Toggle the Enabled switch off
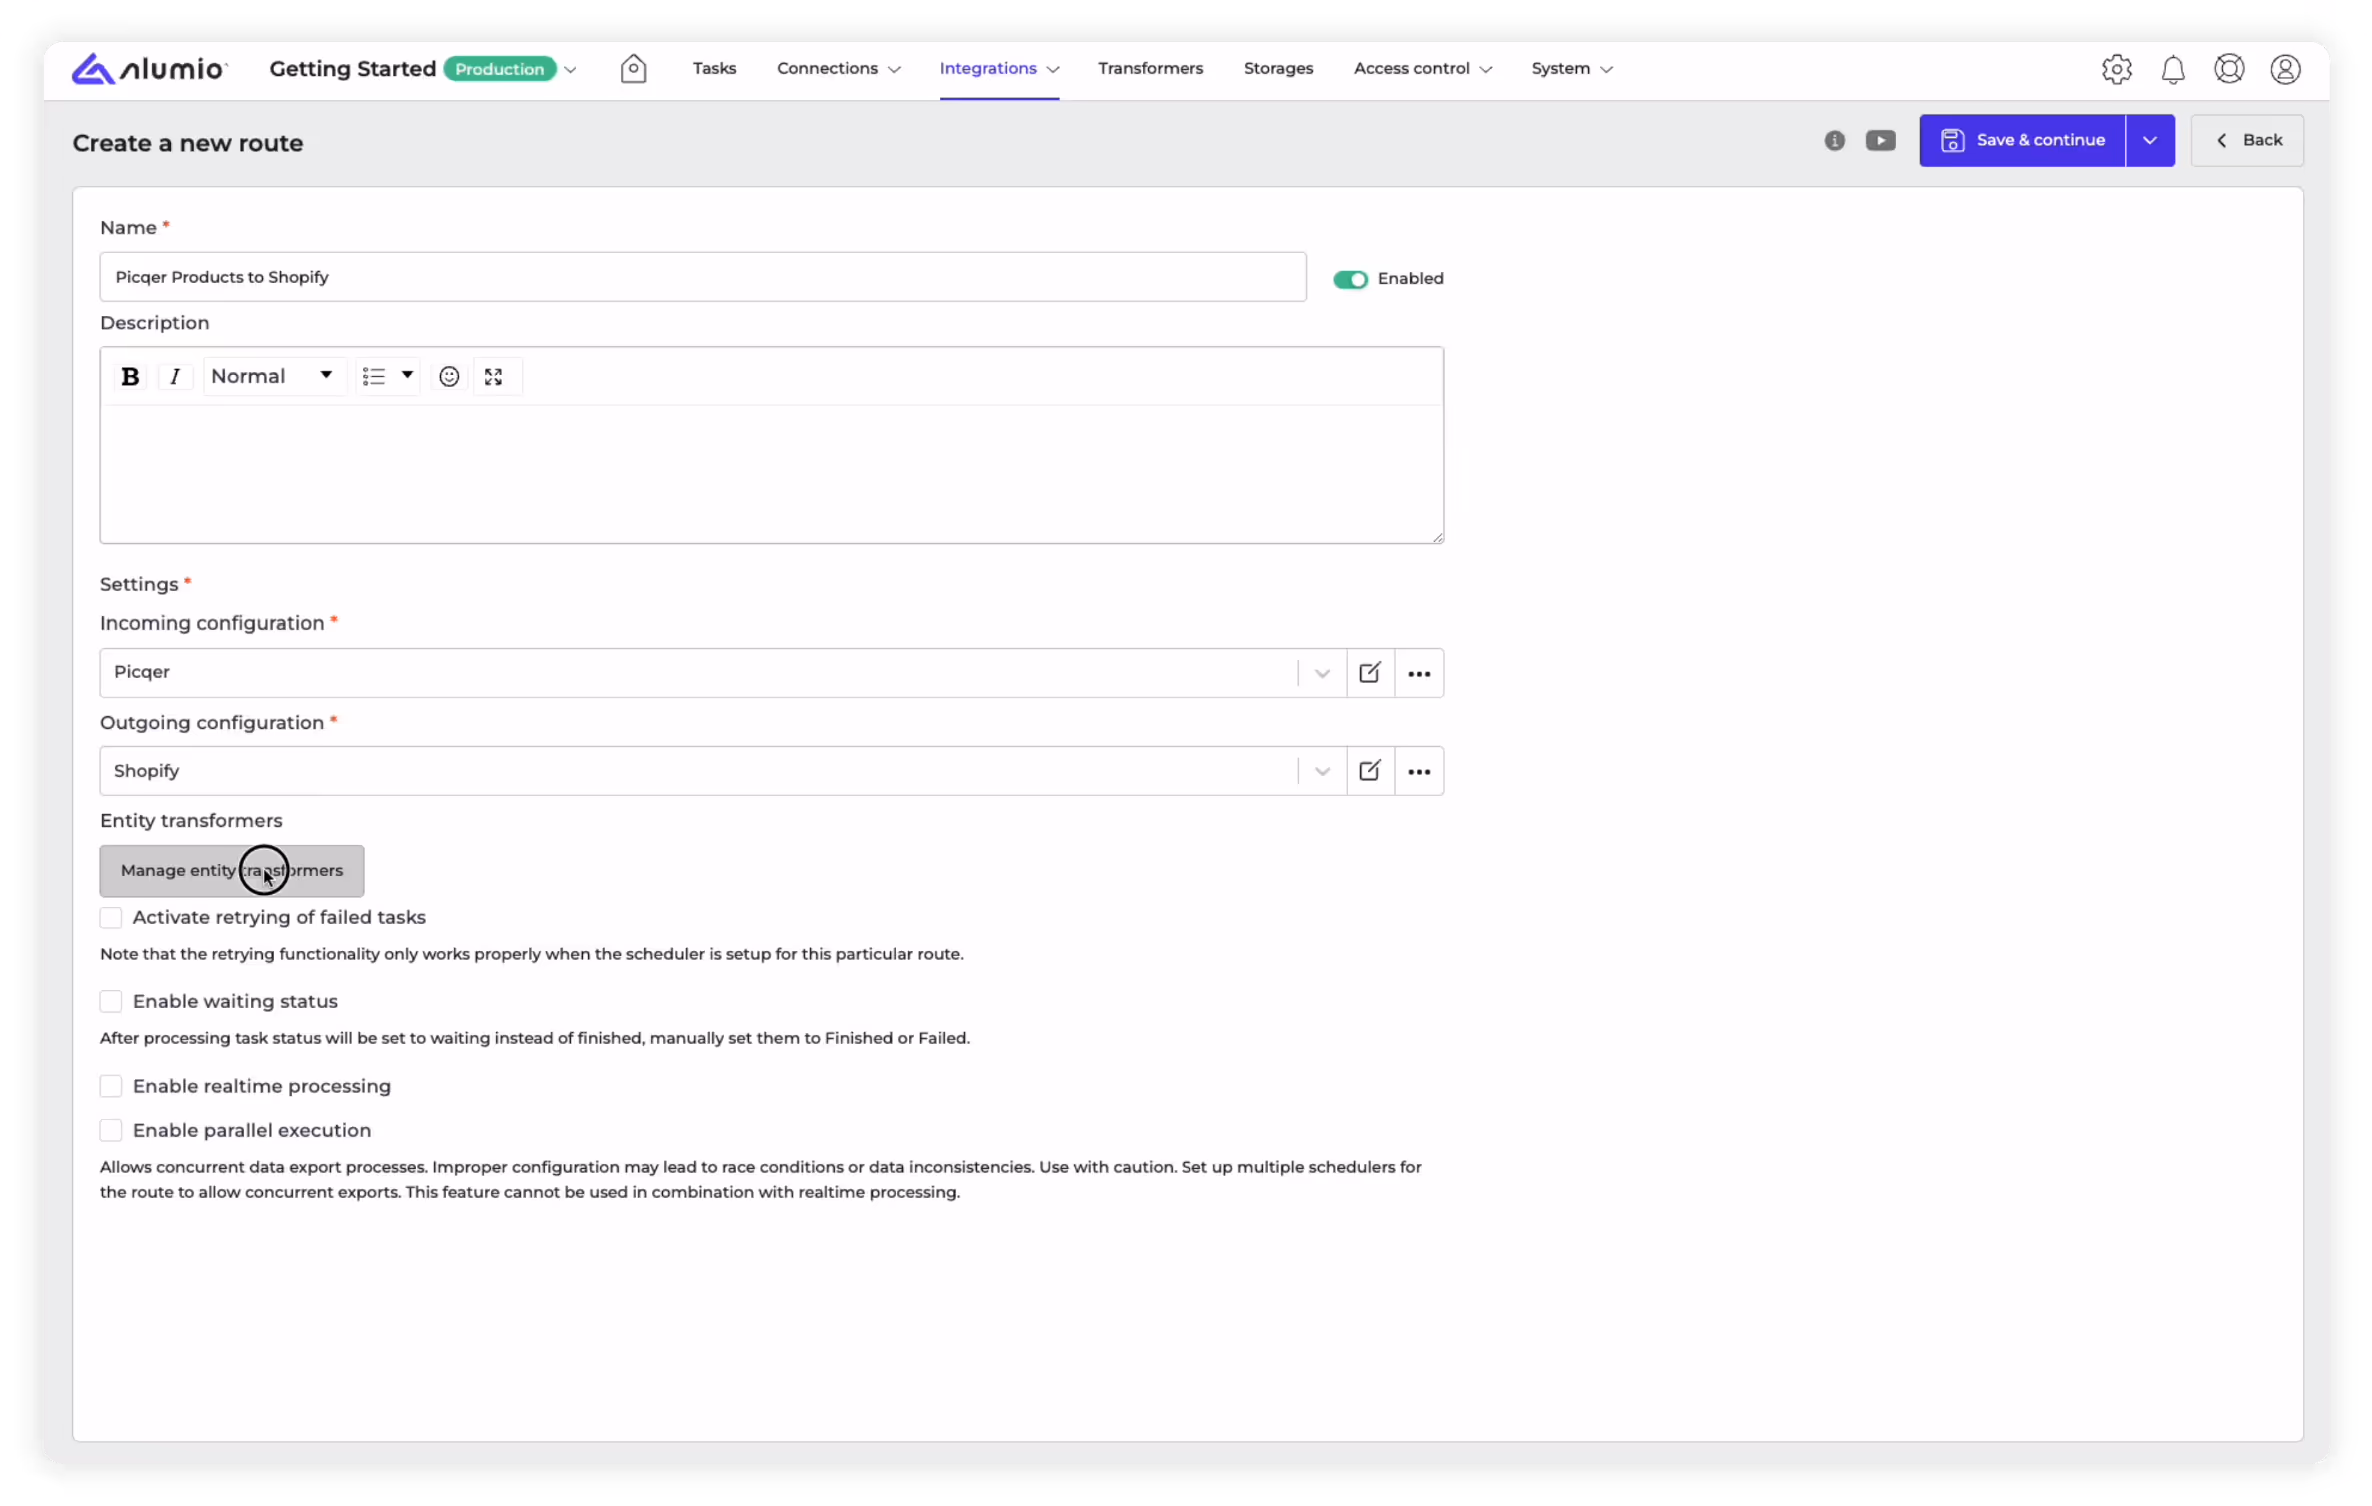The image size is (2372, 1506). point(1350,279)
